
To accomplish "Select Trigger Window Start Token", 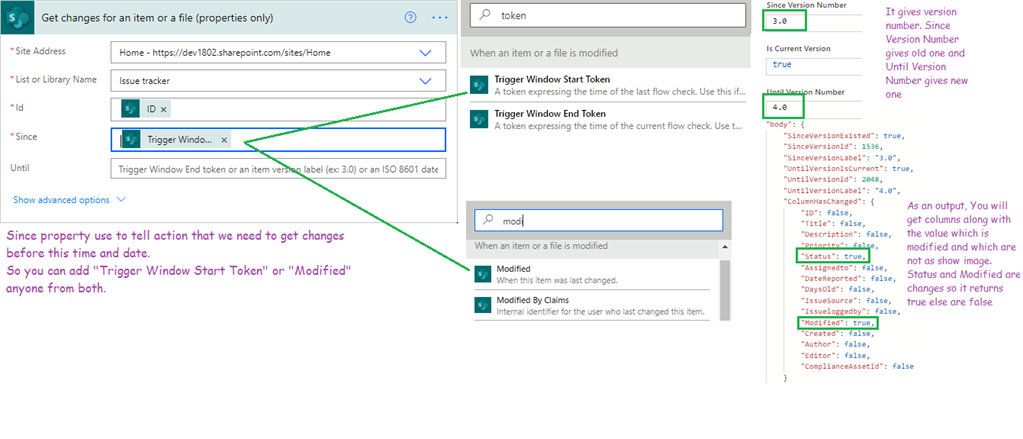I will 607,86.
